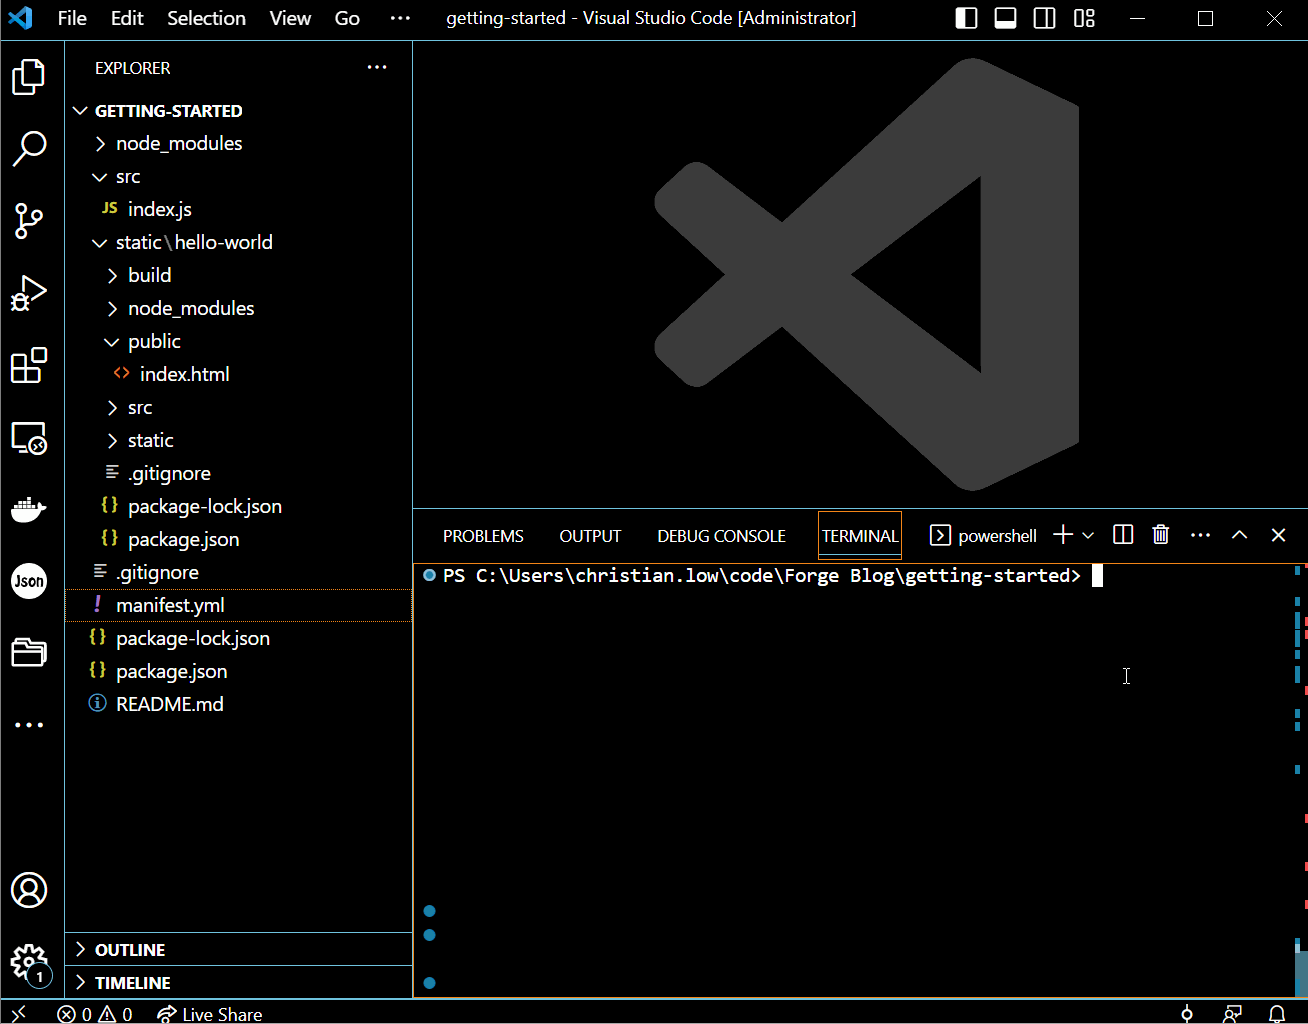
Task: Show additional views ellipsis in activity bar
Action: (x=29, y=725)
